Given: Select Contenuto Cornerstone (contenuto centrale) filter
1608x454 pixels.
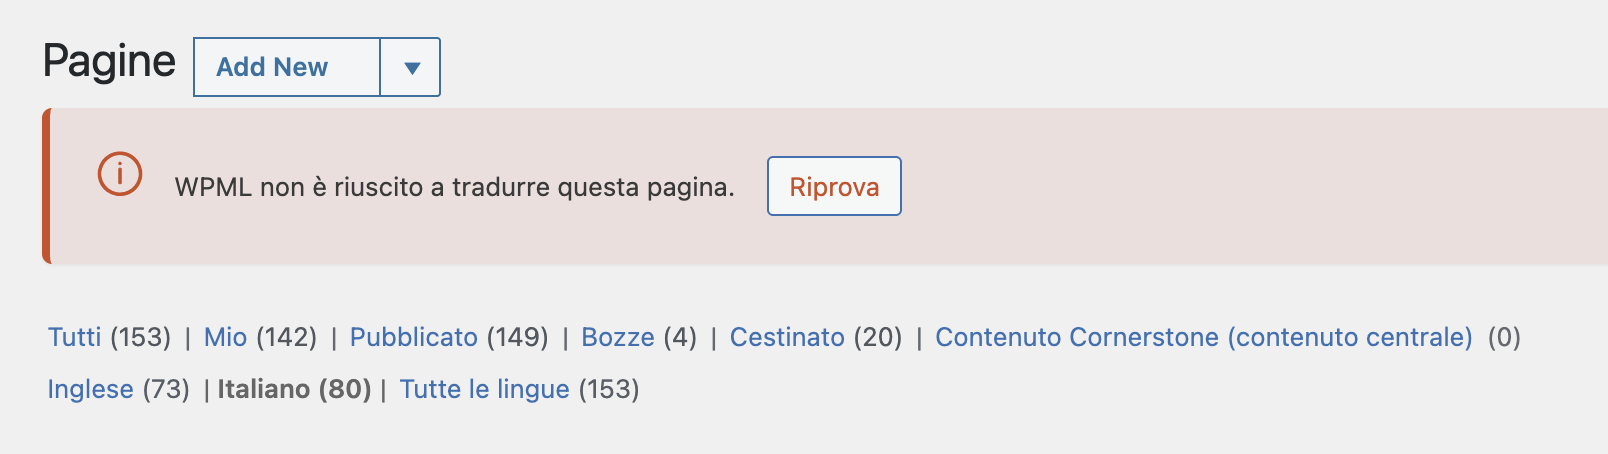Looking at the screenshot, I should tap(1204, 337).
